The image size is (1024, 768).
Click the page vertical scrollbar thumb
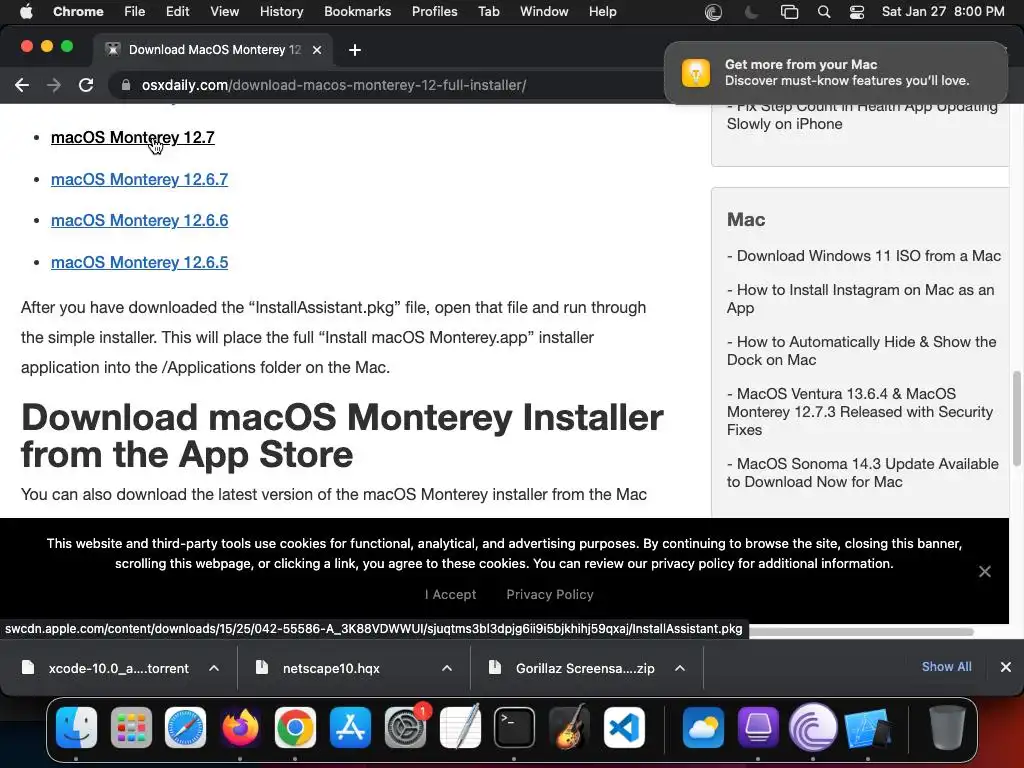coord(1016,419)
